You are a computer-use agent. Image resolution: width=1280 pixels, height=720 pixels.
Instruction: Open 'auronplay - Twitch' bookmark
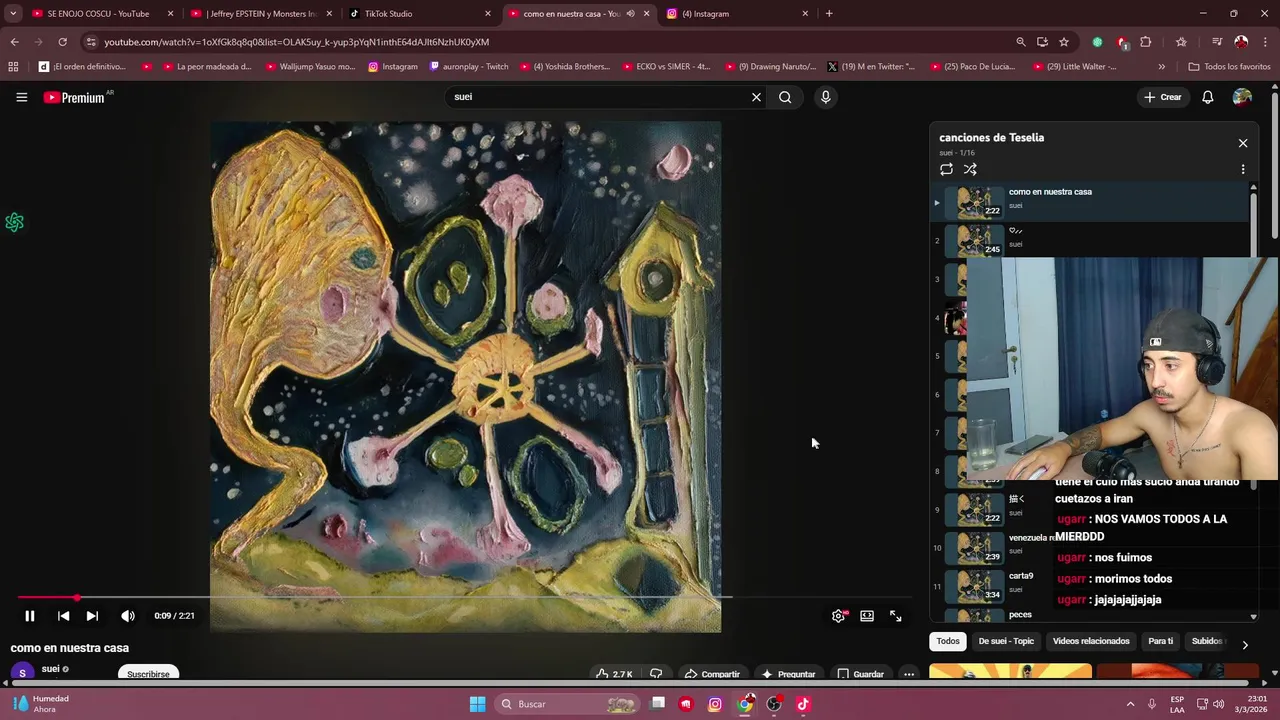(x=469, y=67)
